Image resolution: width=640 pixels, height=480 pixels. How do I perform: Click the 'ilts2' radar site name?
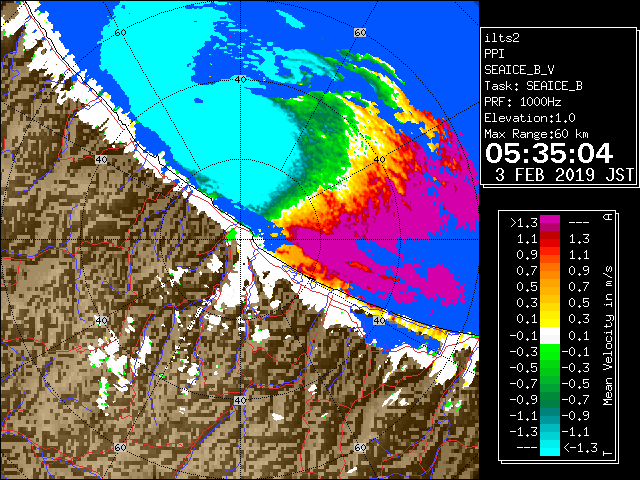tap(502, 38)
